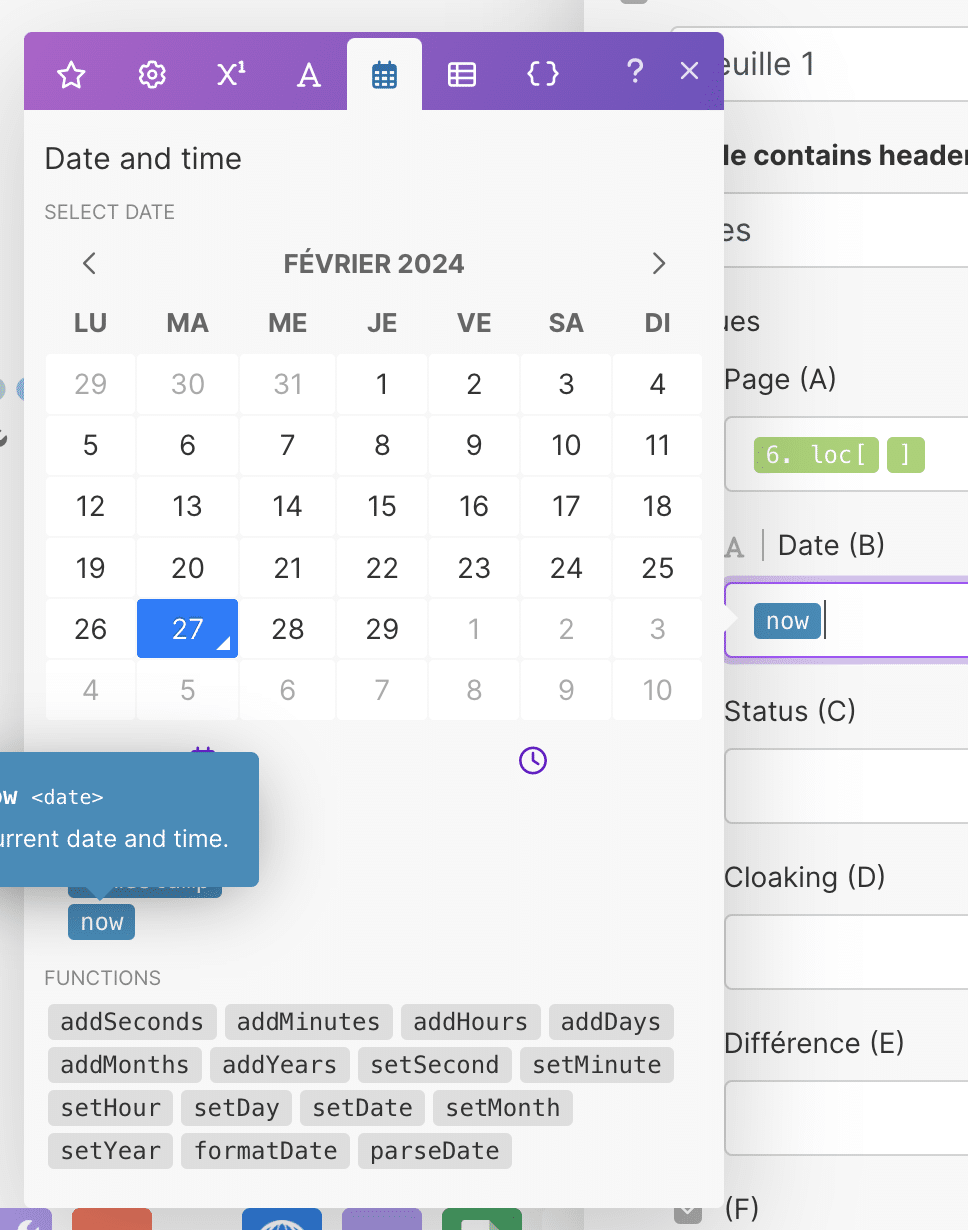Viewport: 968px width, 1230px height.
Task: Open the favorites star tab
Action: pos(71,75)
